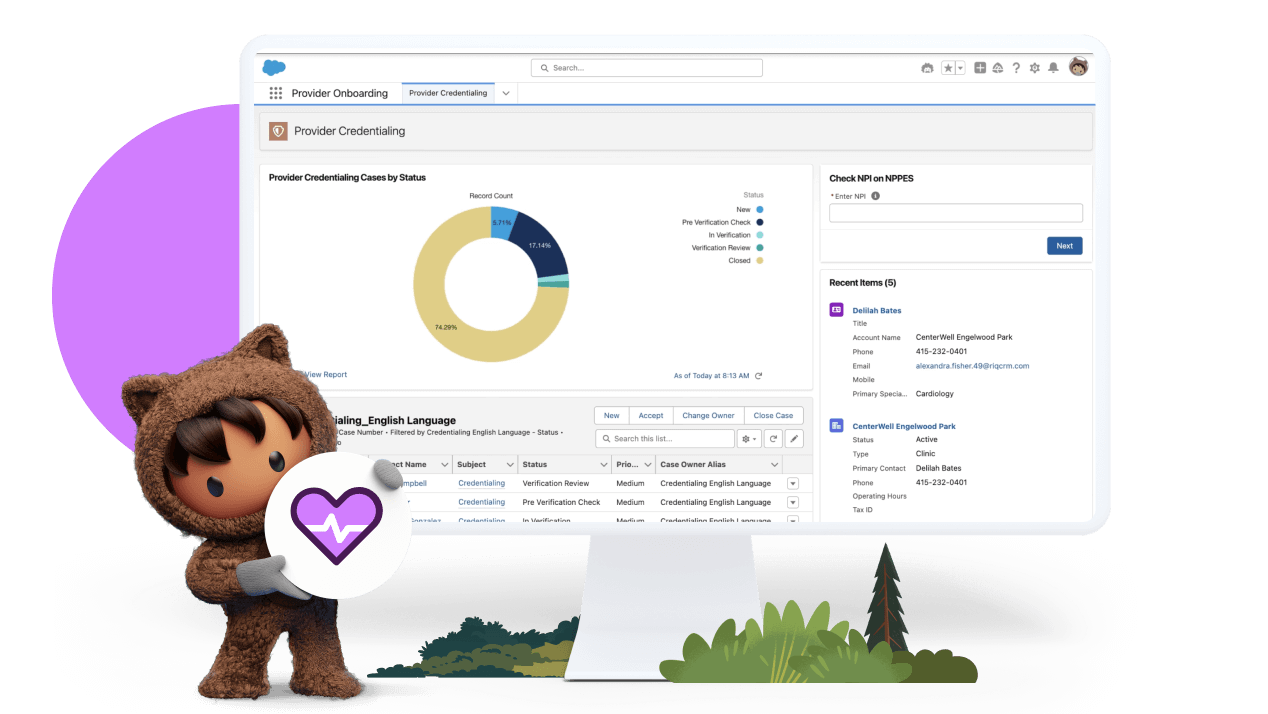Open row actions for the Verification Review case
This screenshot has width=1268, height=714.
pos(793,484)
